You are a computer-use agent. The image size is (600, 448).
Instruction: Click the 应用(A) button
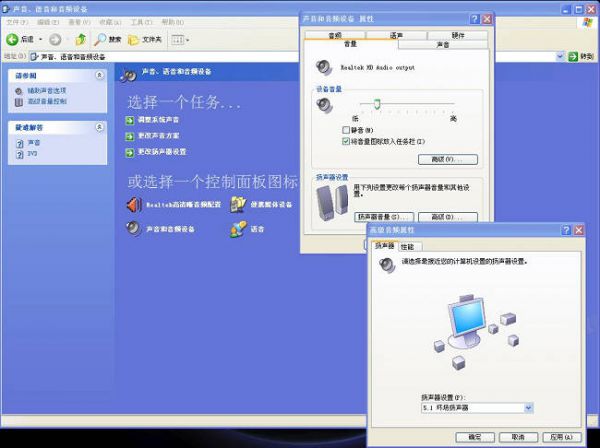(562, 437)
